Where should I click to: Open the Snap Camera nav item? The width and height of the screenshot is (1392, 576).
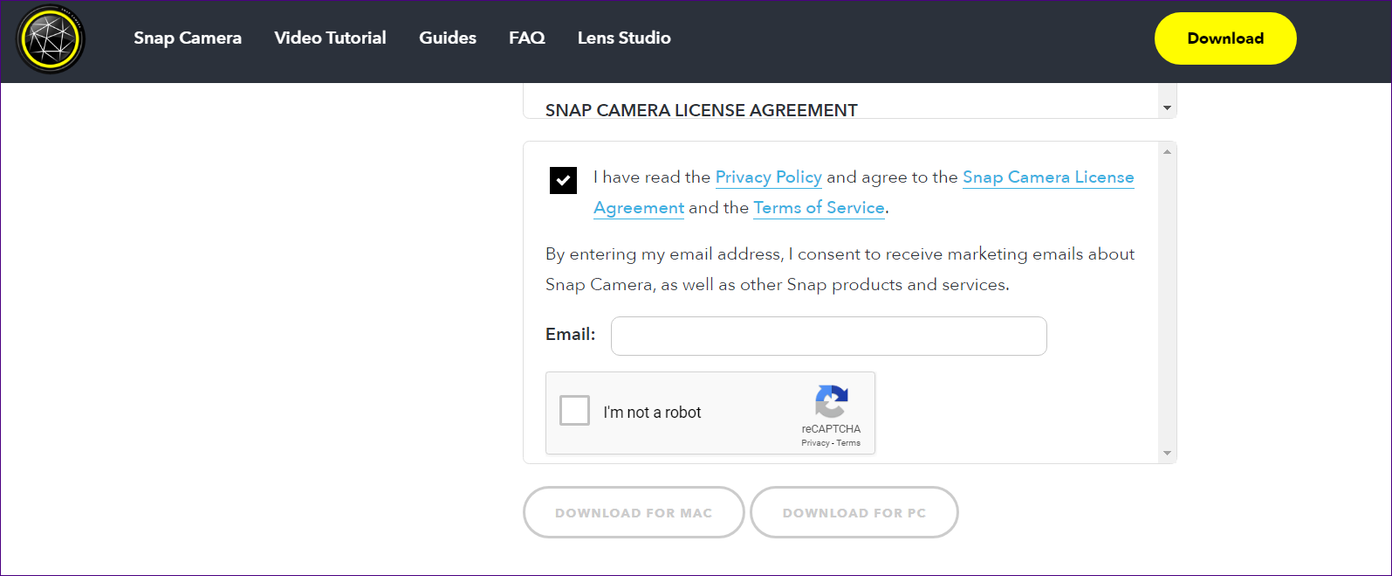coord(188,38)
